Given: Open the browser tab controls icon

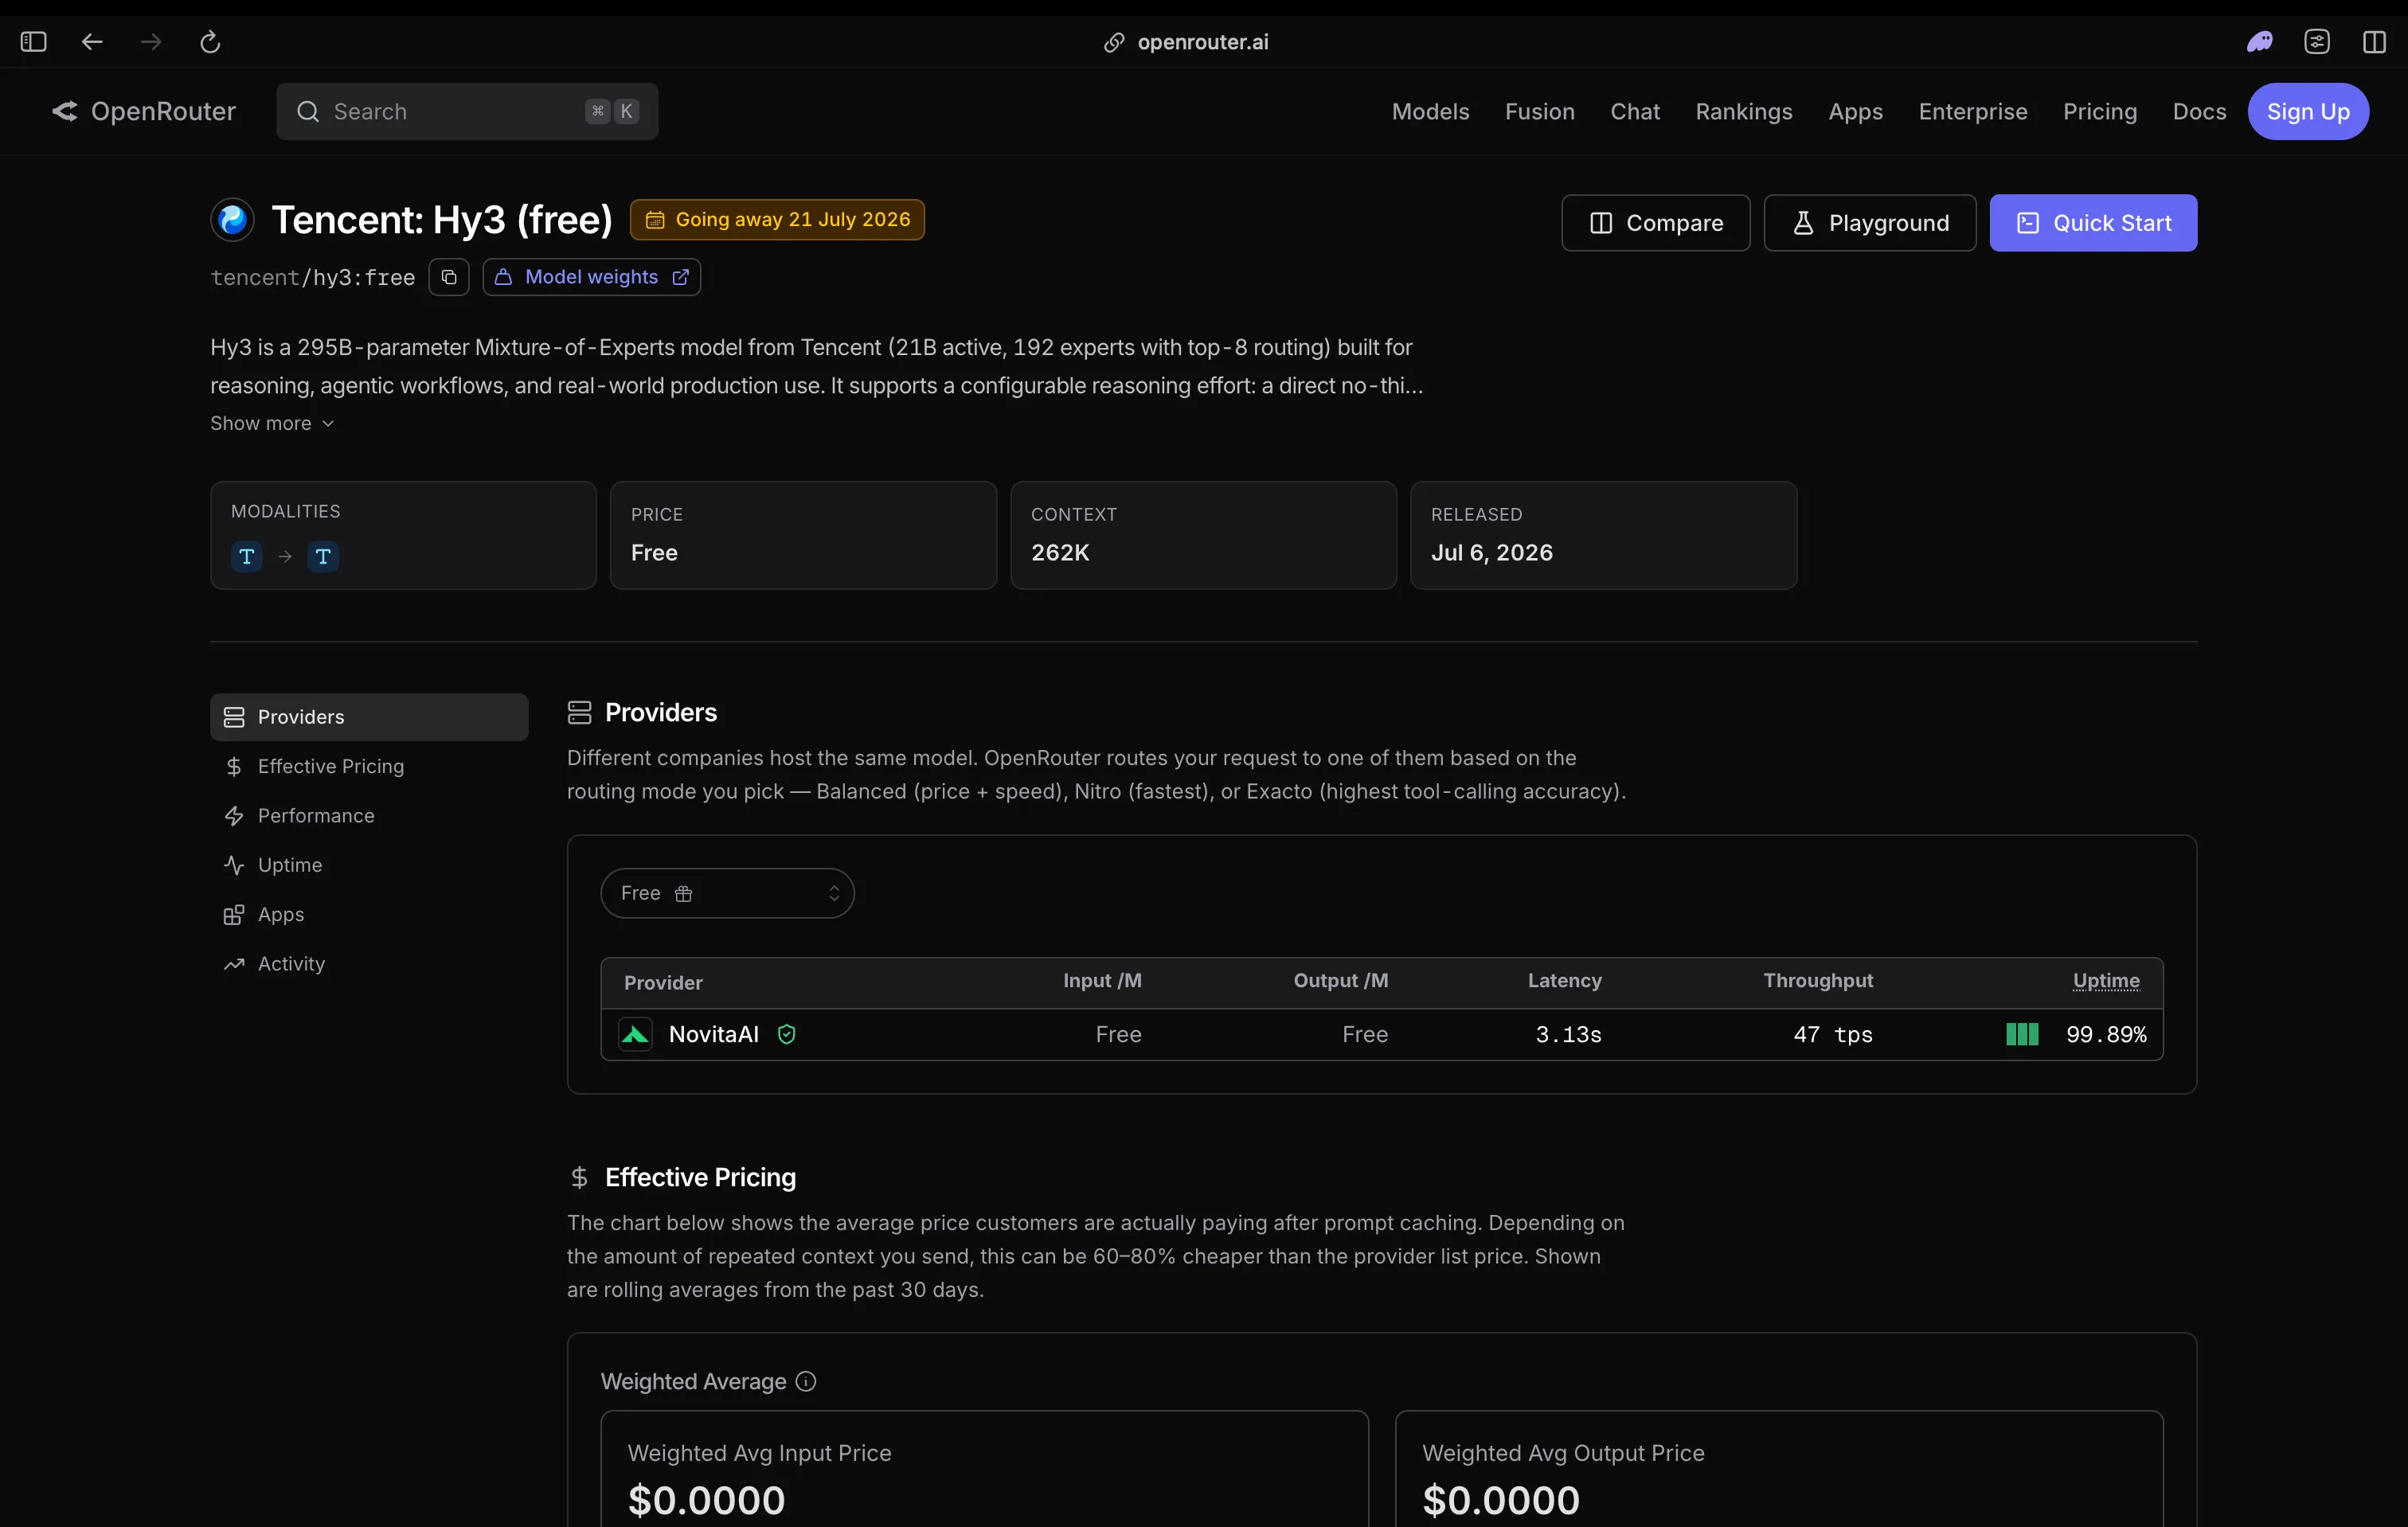Looking at the screenshot, I should [2317, 41].
